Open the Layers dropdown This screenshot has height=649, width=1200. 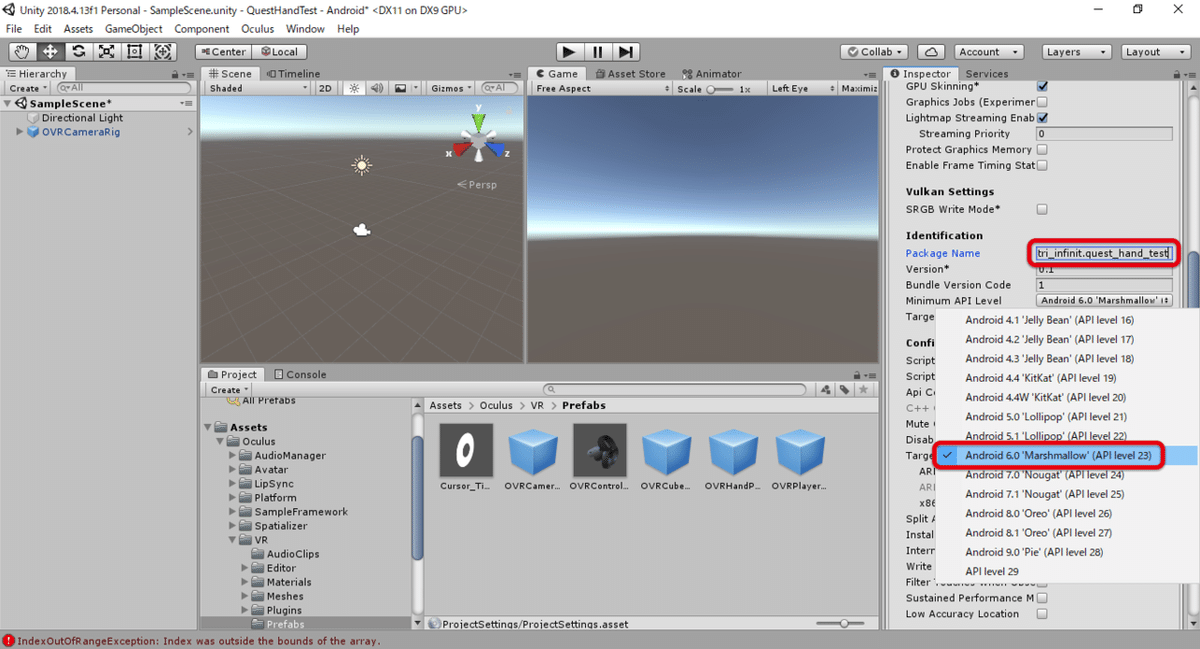tap(1076, 52)
